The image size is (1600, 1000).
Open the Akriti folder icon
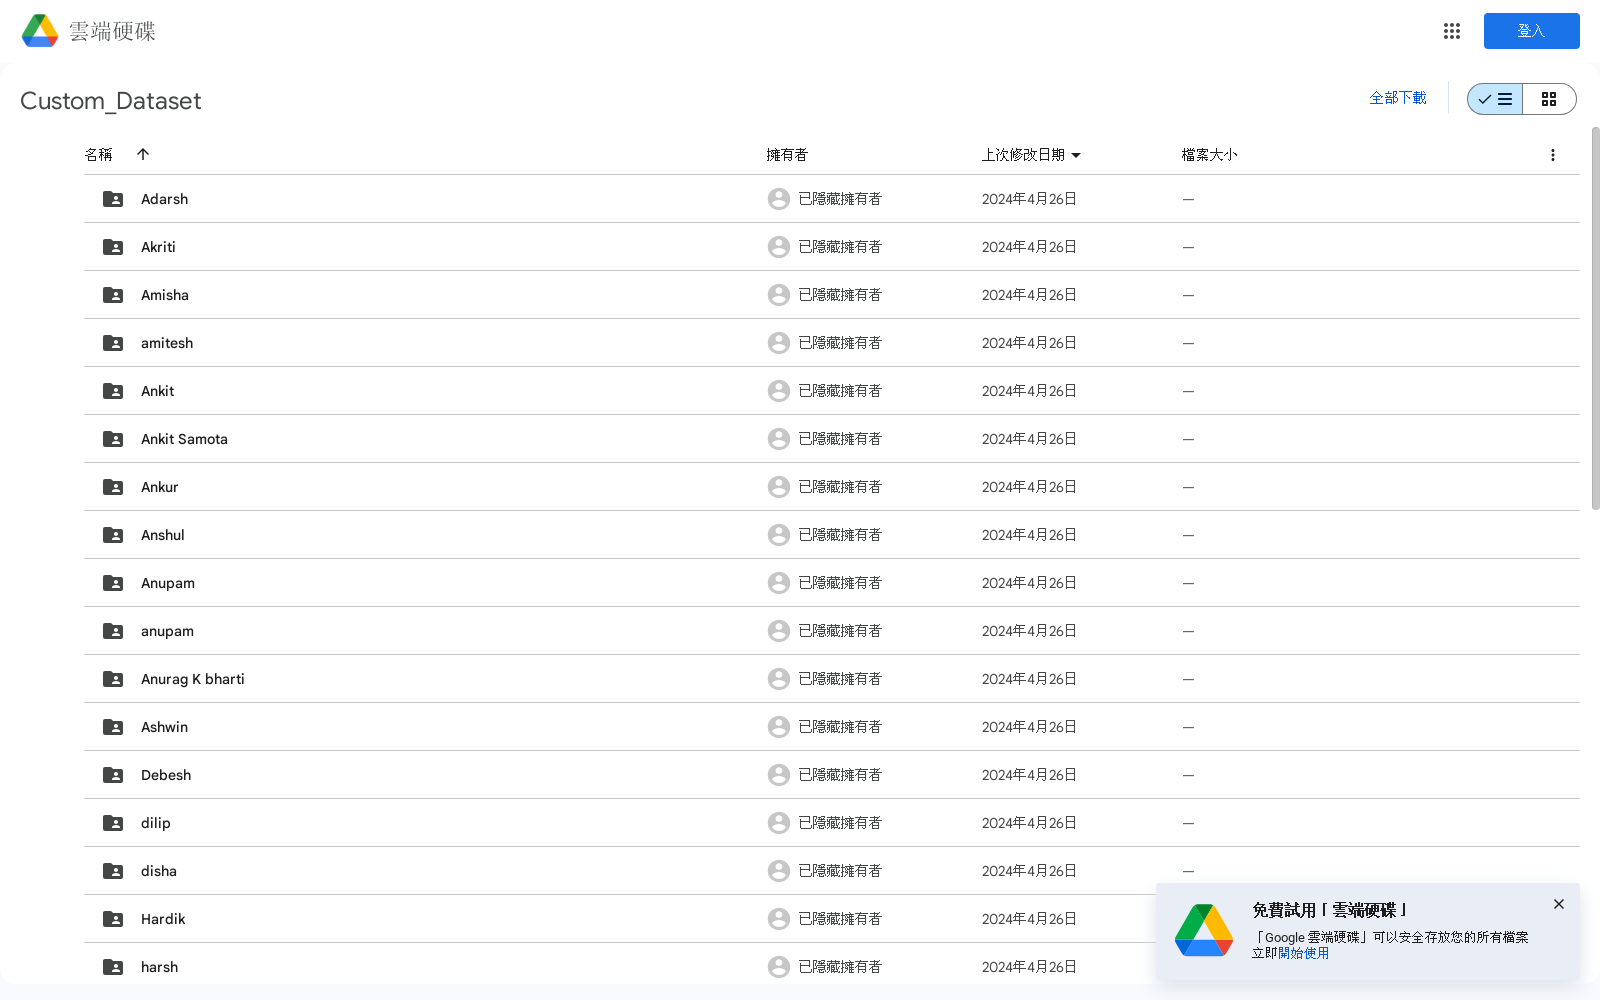[x=113, y=247]
